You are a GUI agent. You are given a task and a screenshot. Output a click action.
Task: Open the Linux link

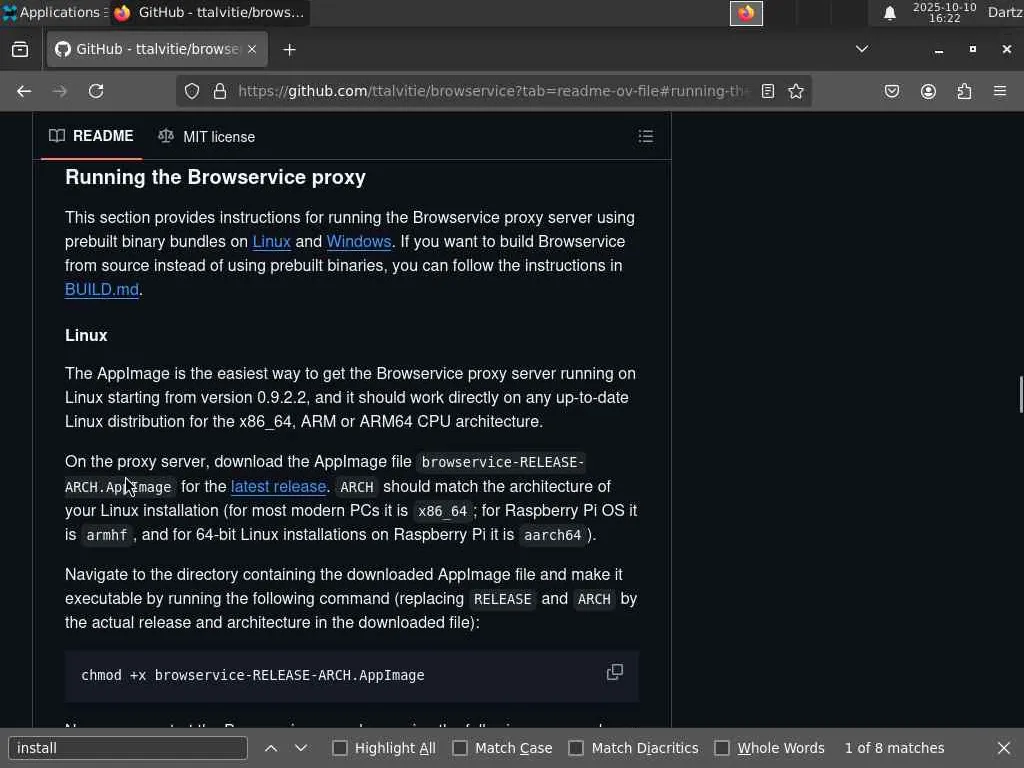point(272,242)
